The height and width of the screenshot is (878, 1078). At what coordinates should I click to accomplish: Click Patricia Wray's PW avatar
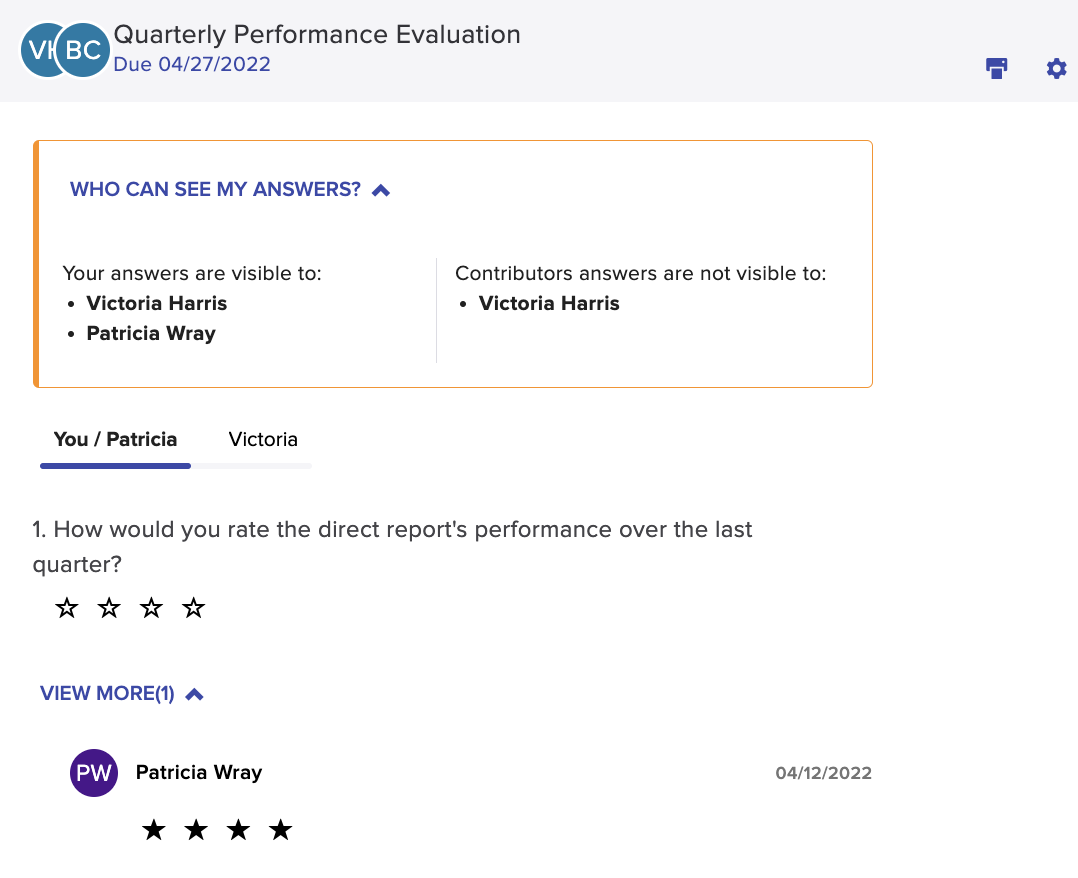pyautogui.click(x=94, y=773)
